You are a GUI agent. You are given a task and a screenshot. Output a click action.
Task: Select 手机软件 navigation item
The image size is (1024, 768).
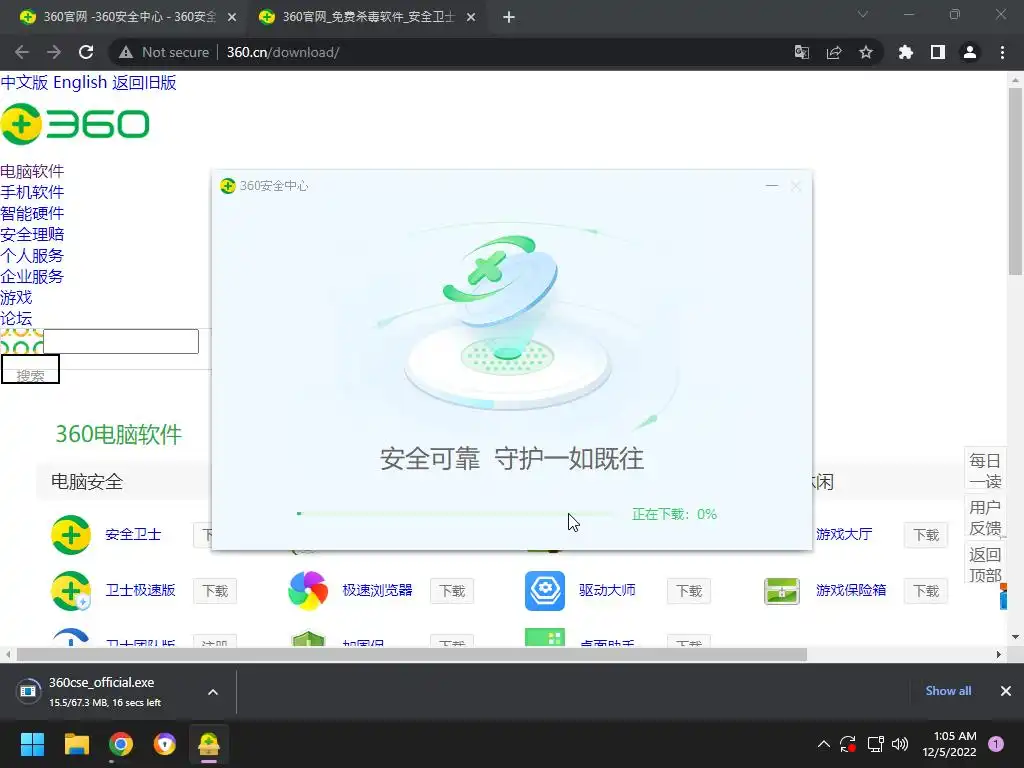(x=32, y=193)
